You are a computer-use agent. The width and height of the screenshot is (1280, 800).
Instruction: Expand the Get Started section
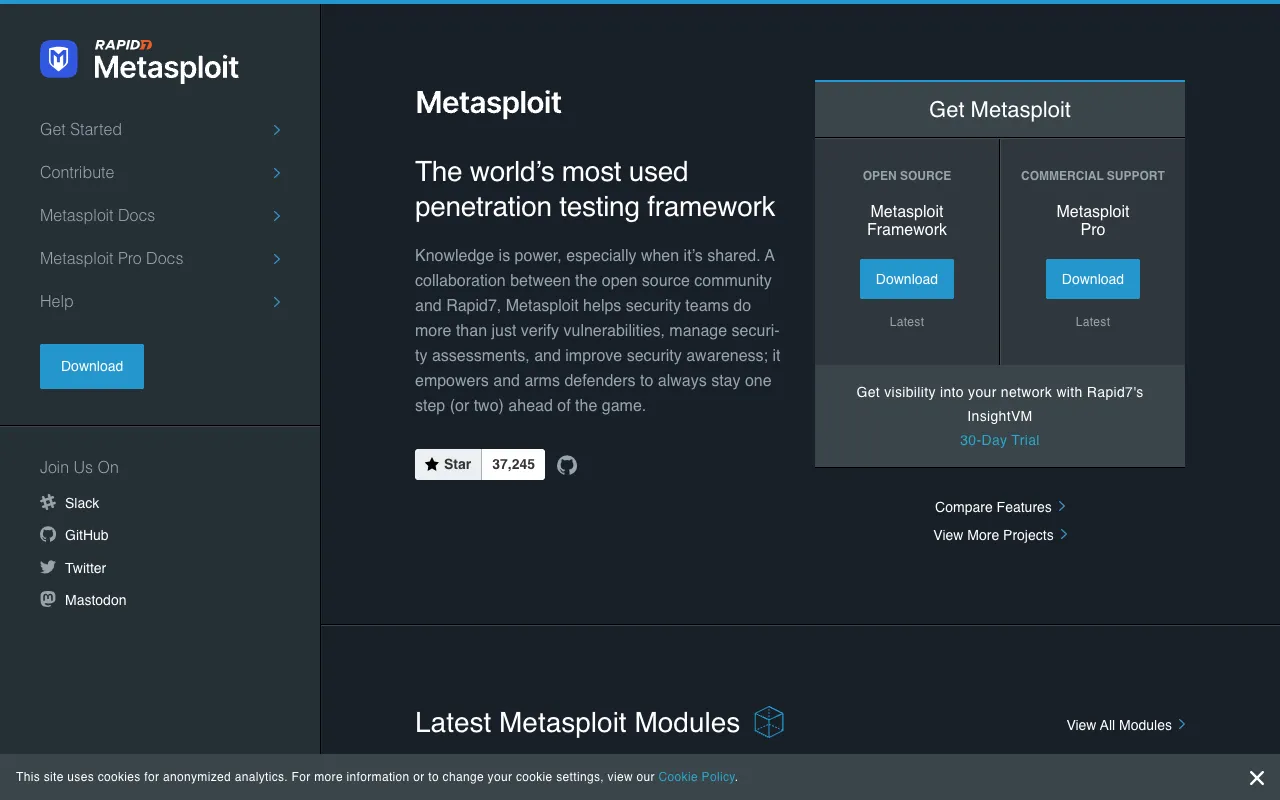point(80,129)
